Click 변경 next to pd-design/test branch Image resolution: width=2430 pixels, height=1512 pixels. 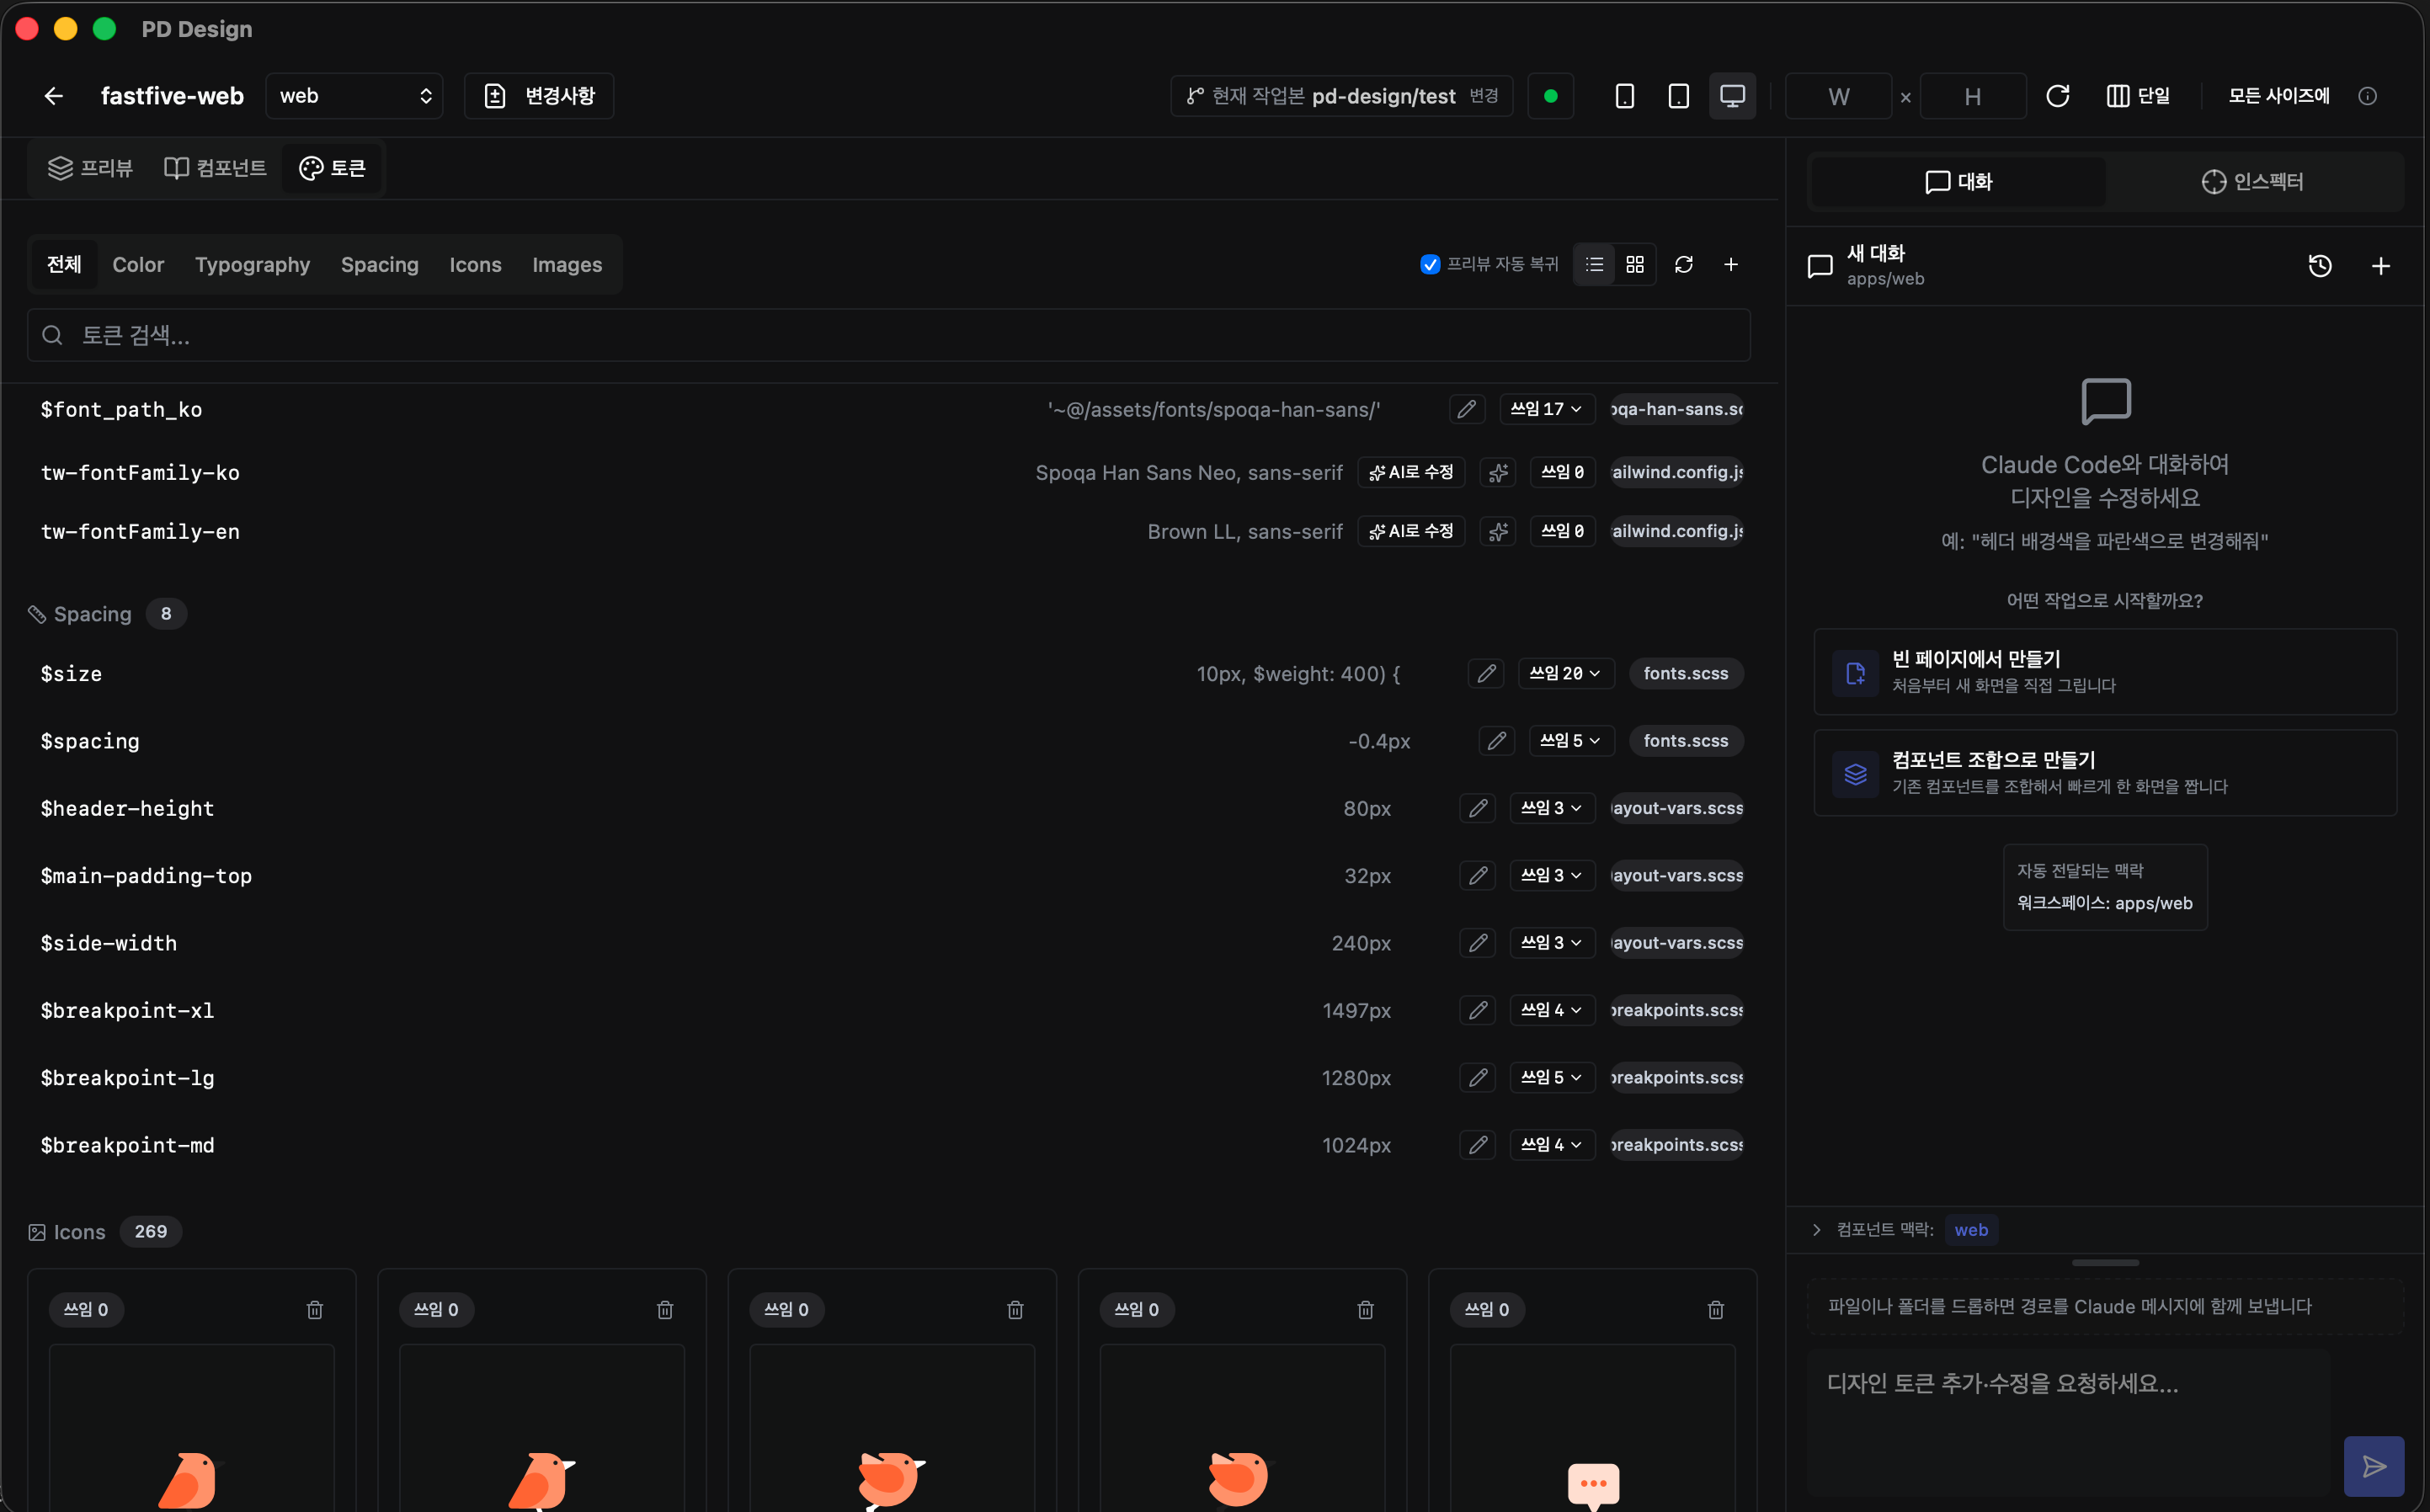point(1484,96)
